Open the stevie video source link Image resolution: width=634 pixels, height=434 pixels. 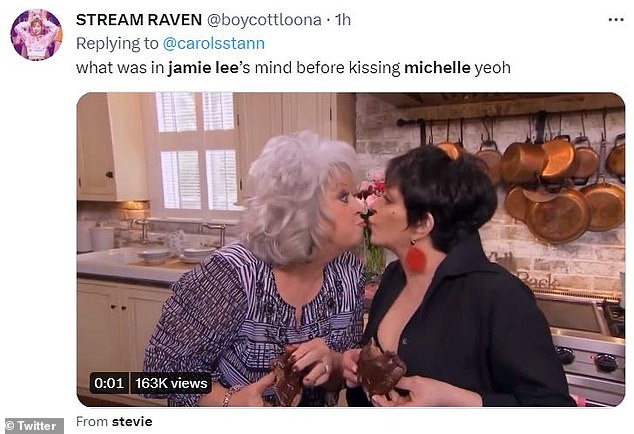coord(132,421)
